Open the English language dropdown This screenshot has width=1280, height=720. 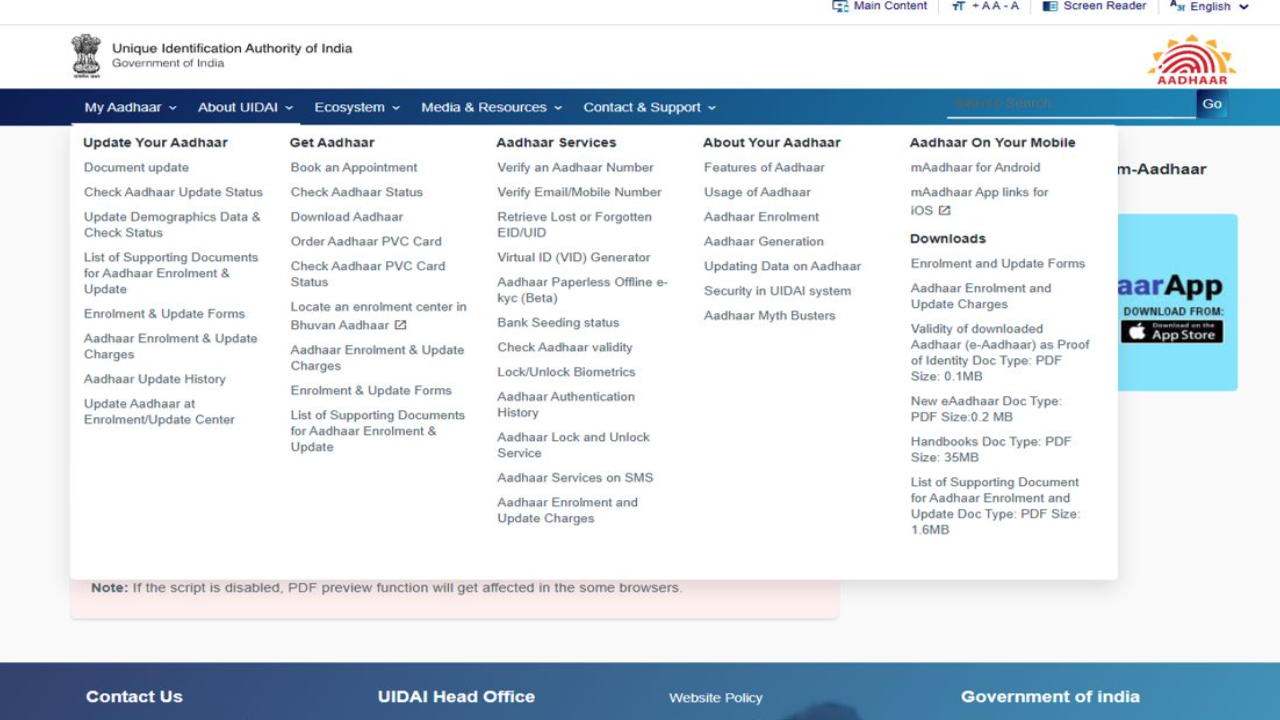1210,7
